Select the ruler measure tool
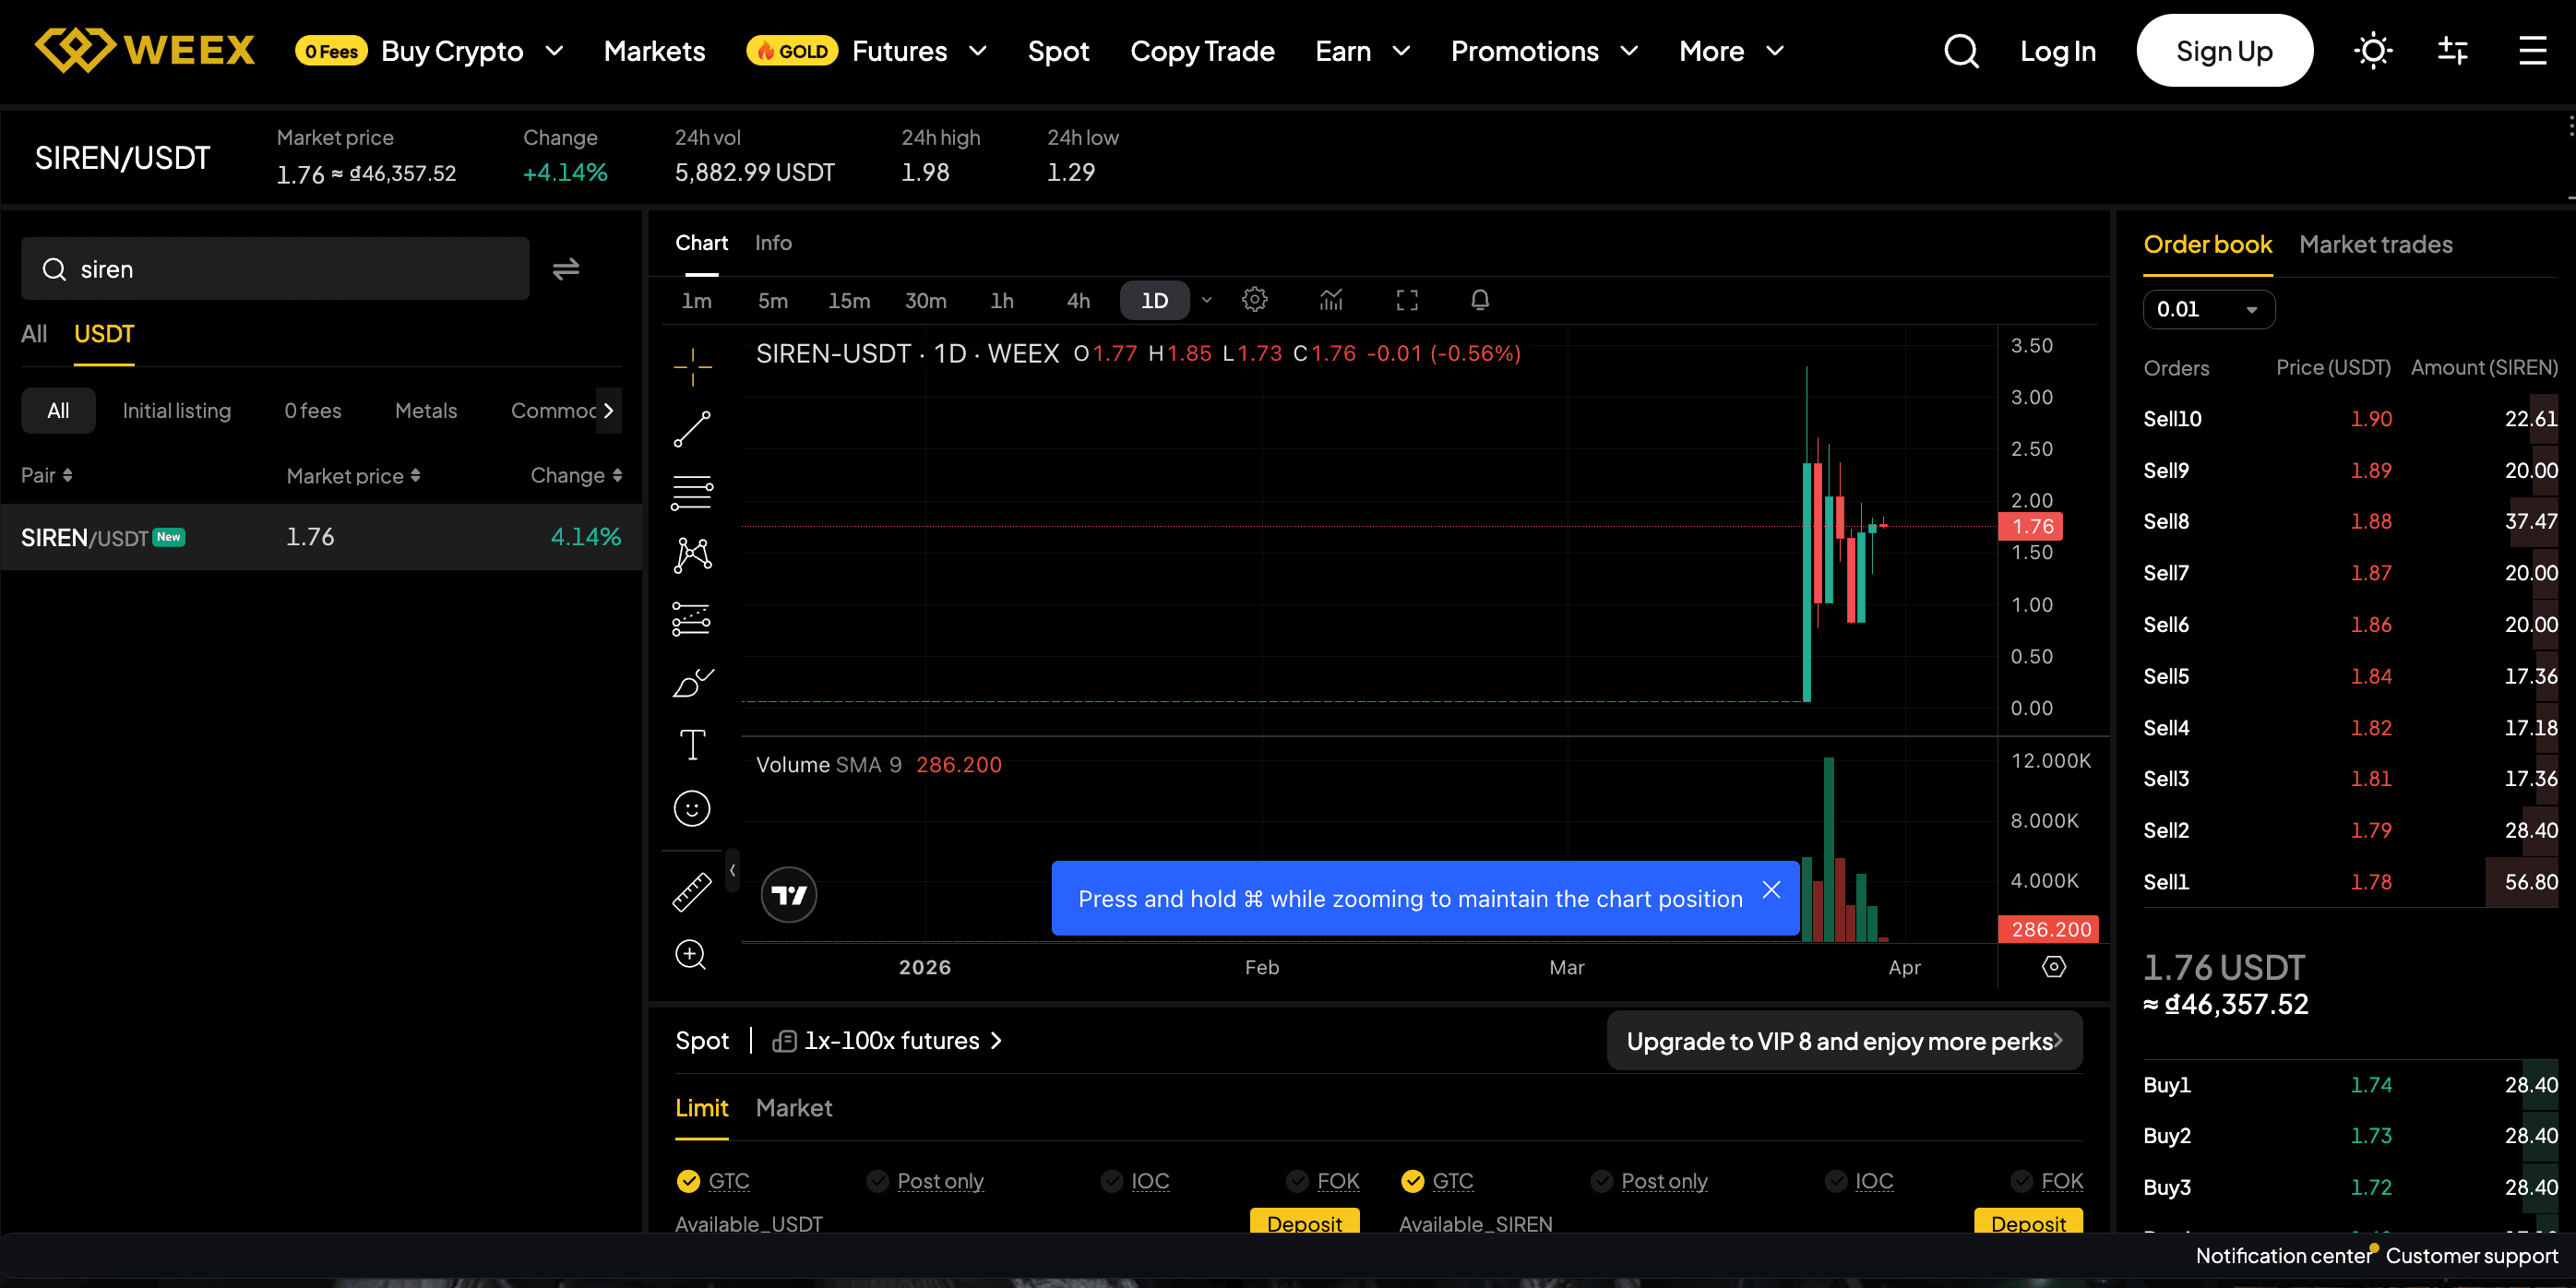Image resolution: width=2576 pixels, height=1288 pixels. pyautogui.click(x=692, y=892)
